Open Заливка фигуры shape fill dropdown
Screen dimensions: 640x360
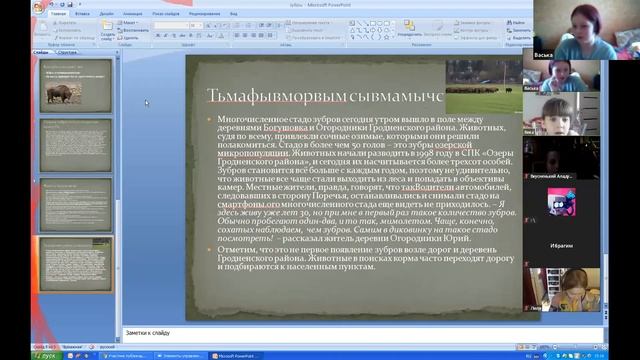tap(472, 23)
